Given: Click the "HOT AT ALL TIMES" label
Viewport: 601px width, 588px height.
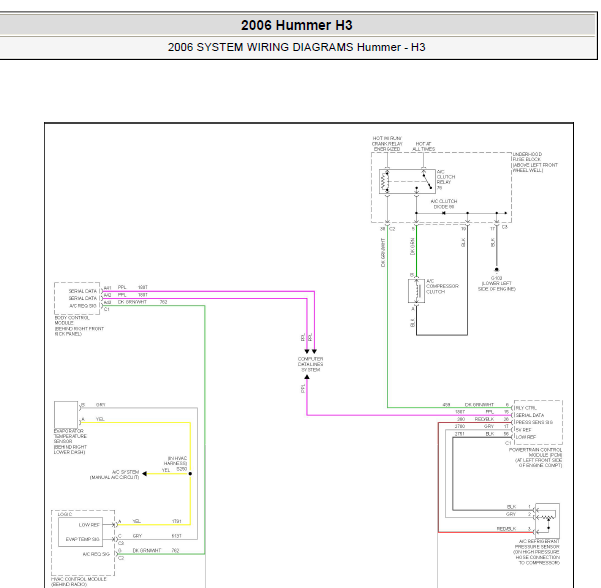Looking at the screenshot, I should (424, 146).
